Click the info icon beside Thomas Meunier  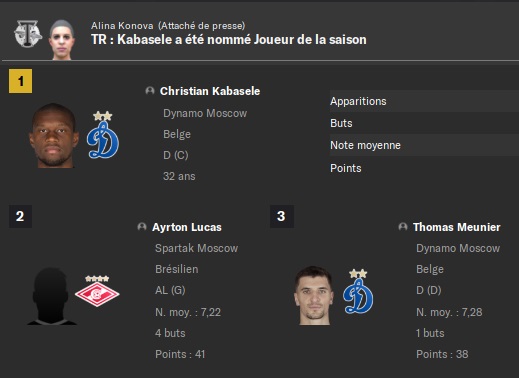(x=403, y=227)
